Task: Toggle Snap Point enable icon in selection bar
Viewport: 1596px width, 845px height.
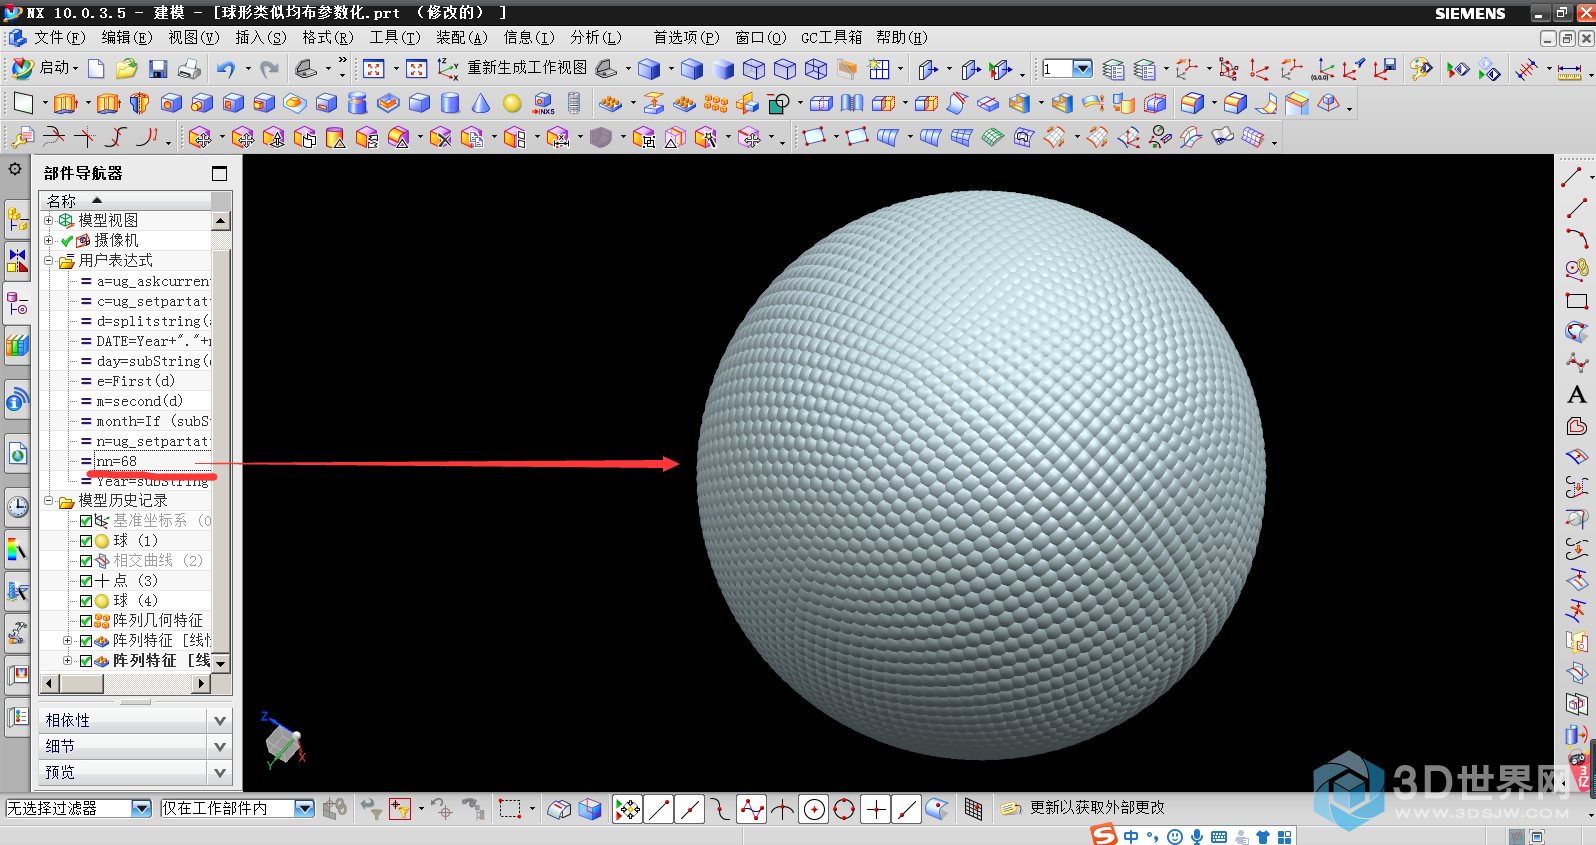Action: point(627,809)
